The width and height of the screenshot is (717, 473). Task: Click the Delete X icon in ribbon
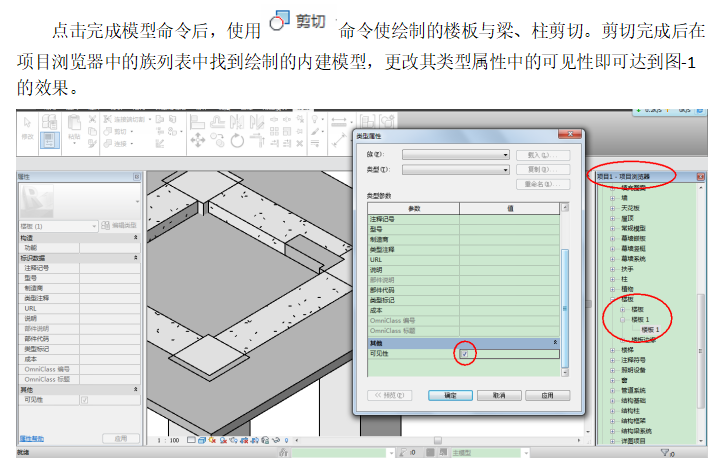(300, 143)
